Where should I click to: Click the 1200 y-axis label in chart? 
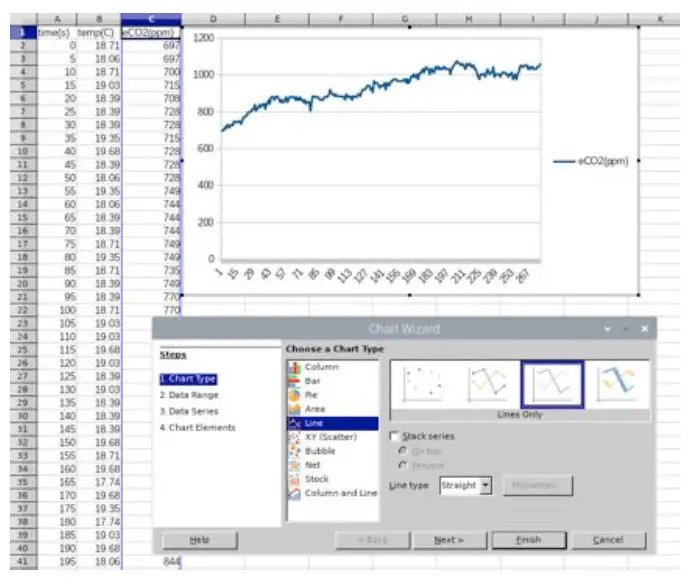(204, 38)
